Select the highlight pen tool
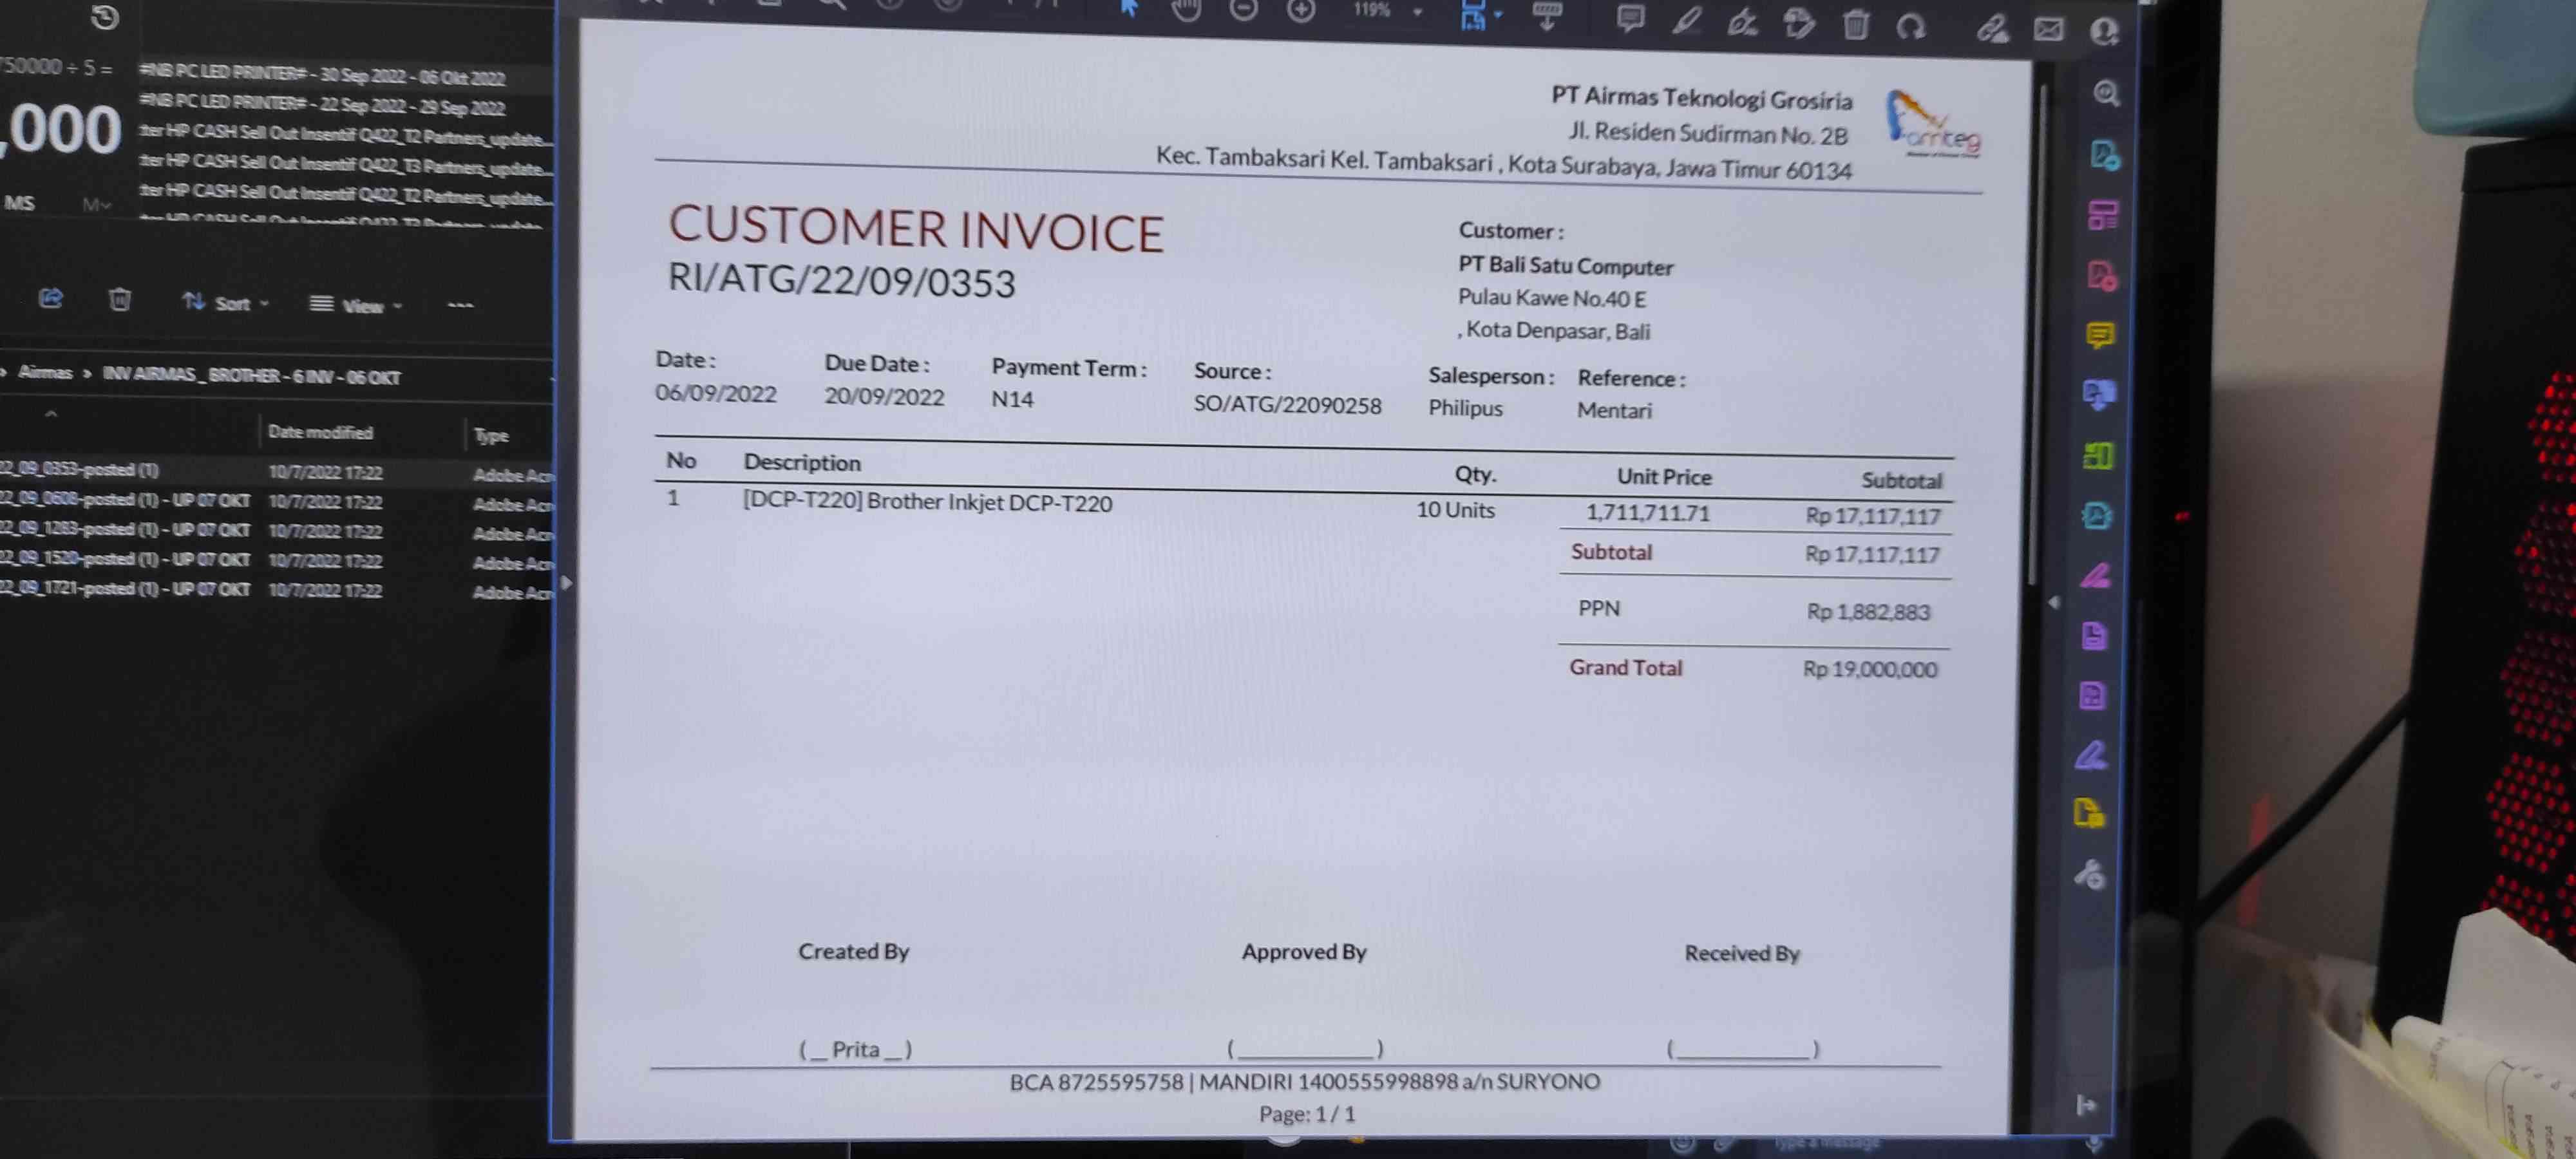The image size is (2576, 1159). (x=1686, y=21)
